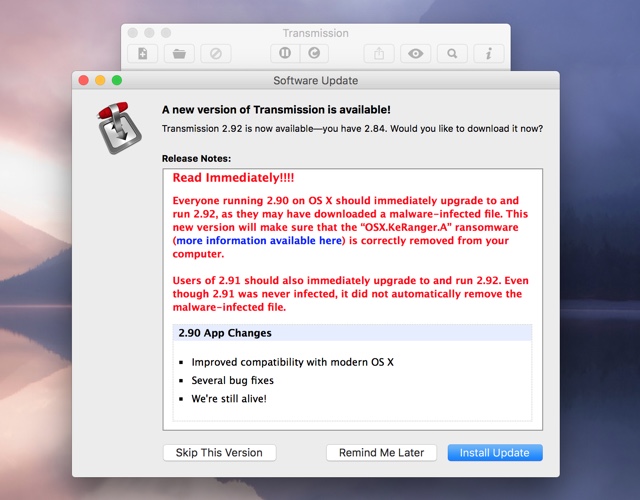Click Open torrent folder icon in Transmission window

(179, 53)
